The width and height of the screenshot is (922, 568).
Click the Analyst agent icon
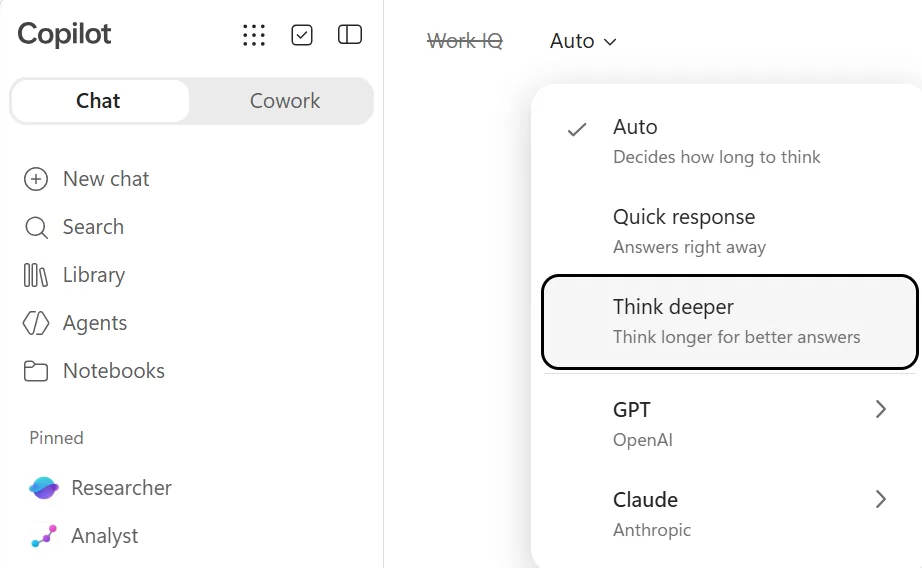pyautogui.click(x=44, y=536)
